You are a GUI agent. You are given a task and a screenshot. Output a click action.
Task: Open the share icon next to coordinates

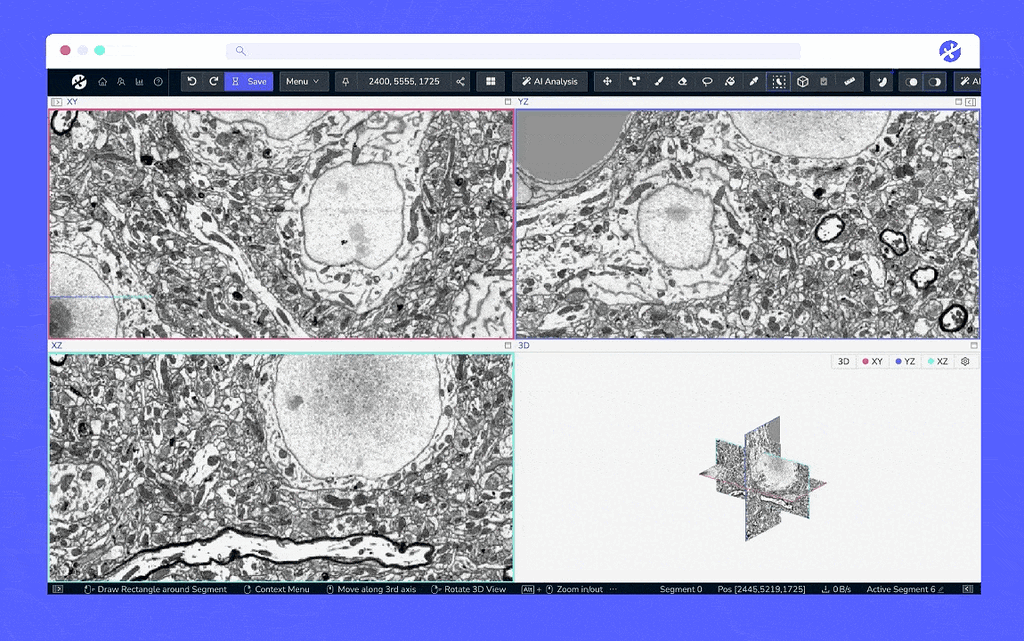460,82
